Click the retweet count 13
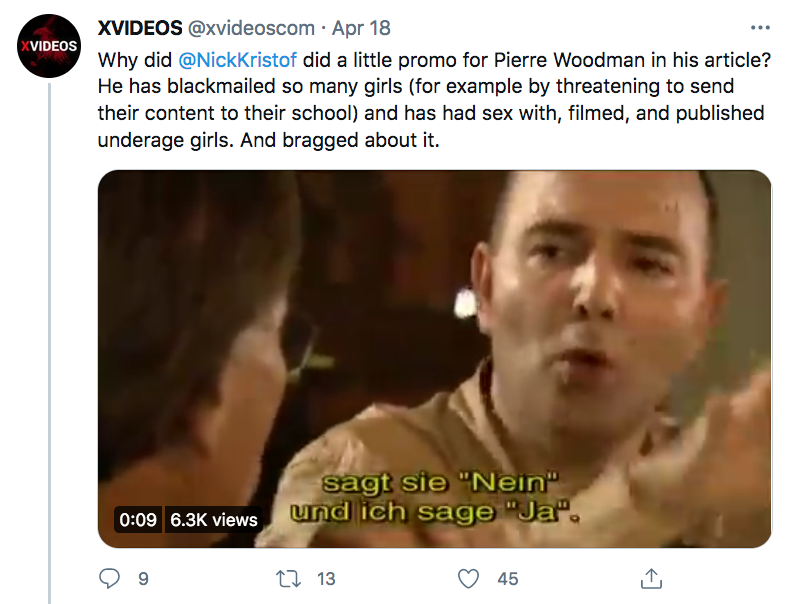Viewport: 792px width, 604px height. tap(326, 579)
